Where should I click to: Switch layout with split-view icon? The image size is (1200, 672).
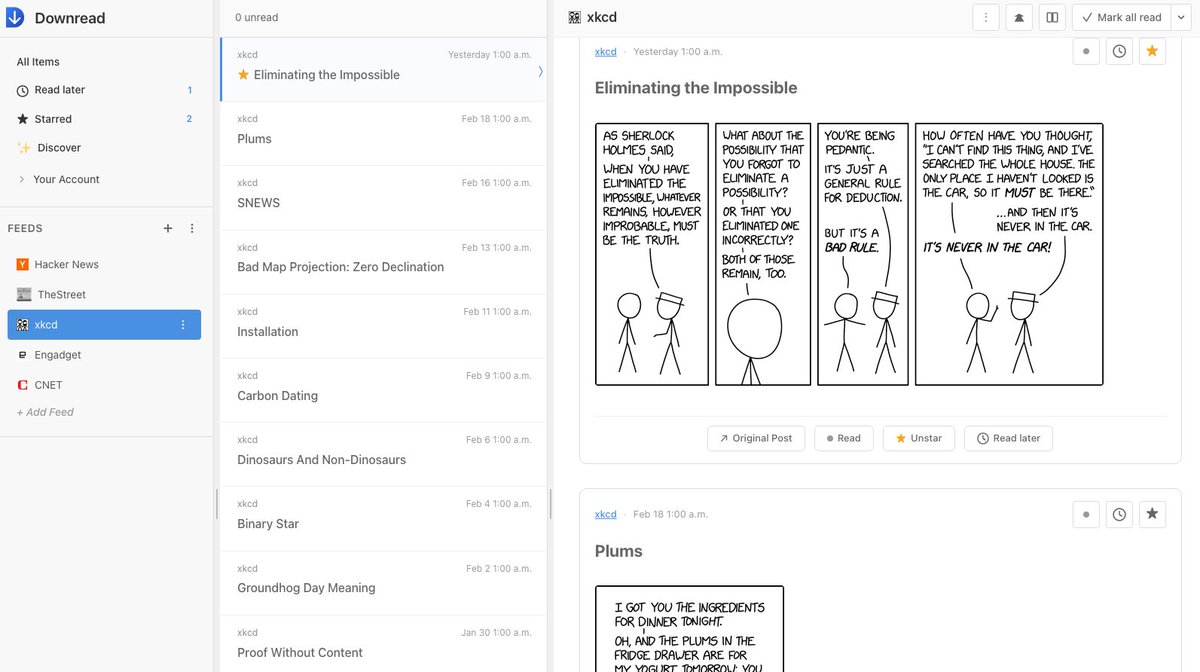[1052, 17]
